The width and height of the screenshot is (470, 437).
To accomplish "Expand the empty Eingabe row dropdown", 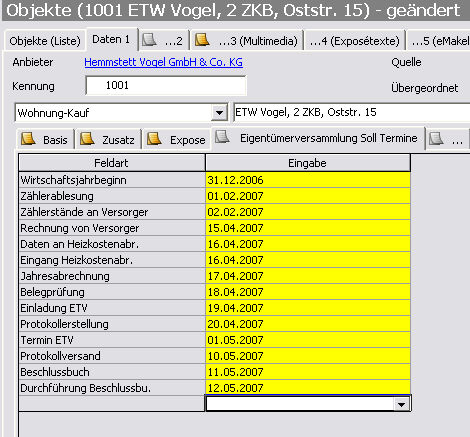I will pos(401,404).
